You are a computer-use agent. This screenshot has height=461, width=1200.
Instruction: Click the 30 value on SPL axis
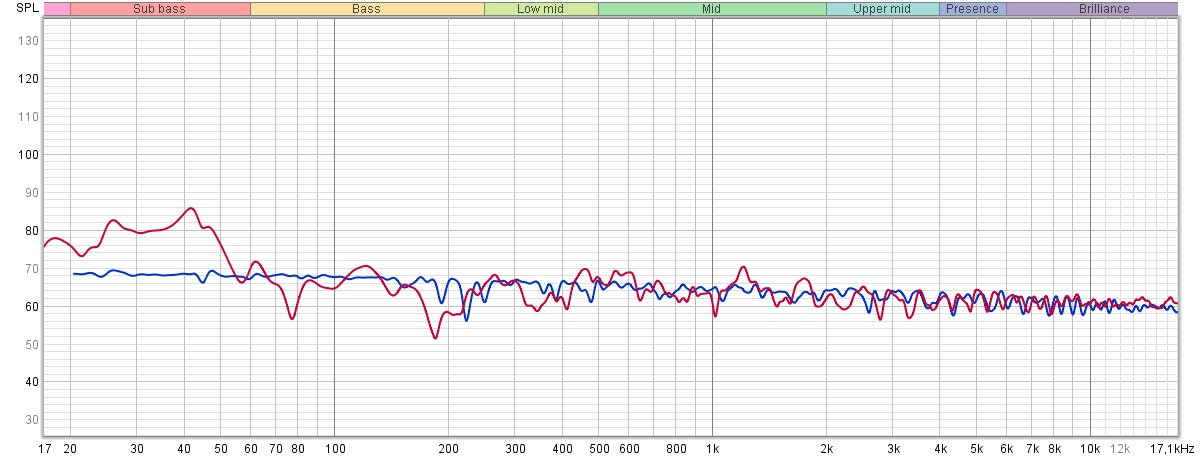pyautogui.click(x=31, y=420)
